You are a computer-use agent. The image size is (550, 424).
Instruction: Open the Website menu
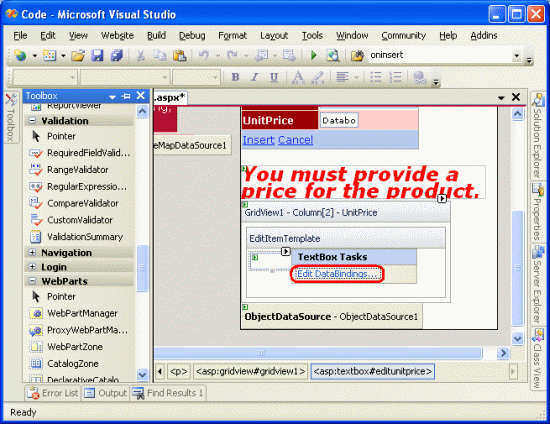click(117, 35)
